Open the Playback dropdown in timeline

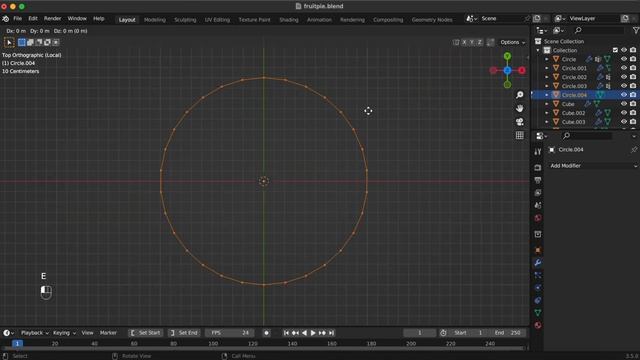tap(34, 333)
